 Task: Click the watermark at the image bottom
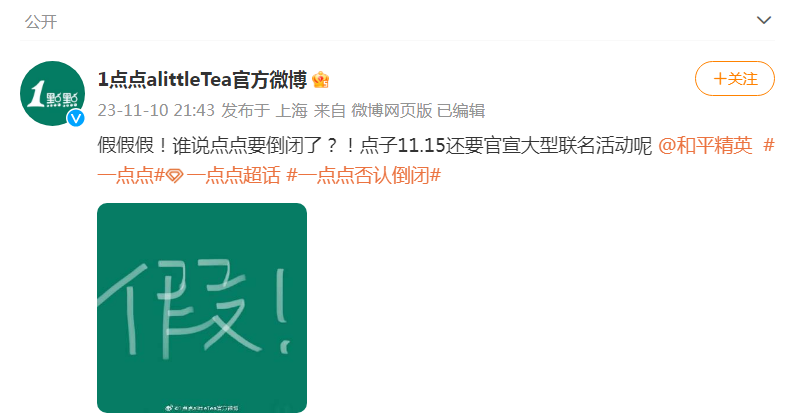[x=202, y=407]
